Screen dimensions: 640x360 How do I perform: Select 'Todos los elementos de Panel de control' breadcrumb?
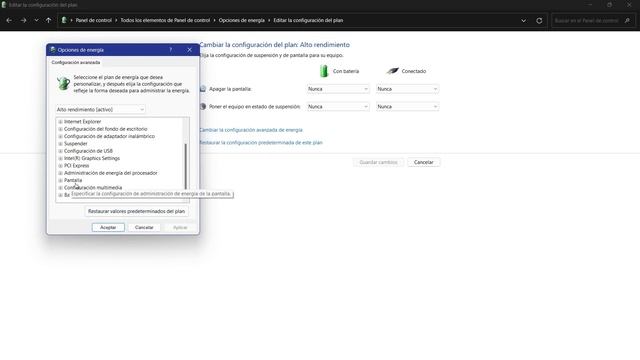[165, 20]
